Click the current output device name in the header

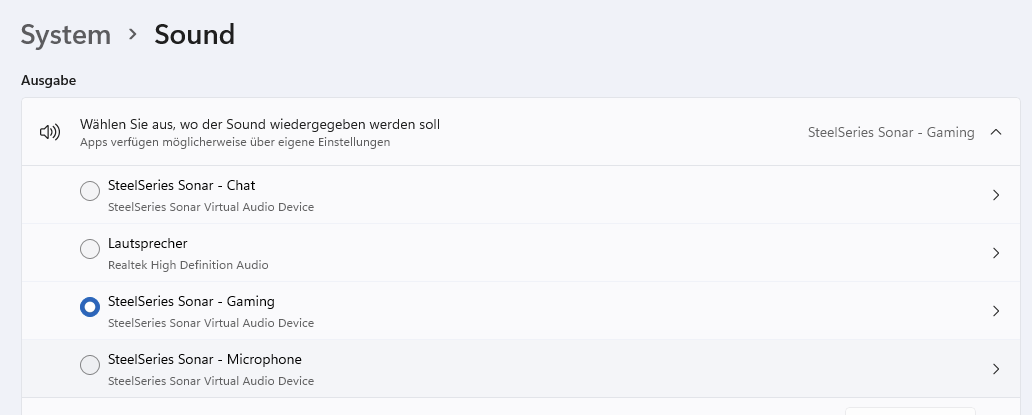click(890, 132)
